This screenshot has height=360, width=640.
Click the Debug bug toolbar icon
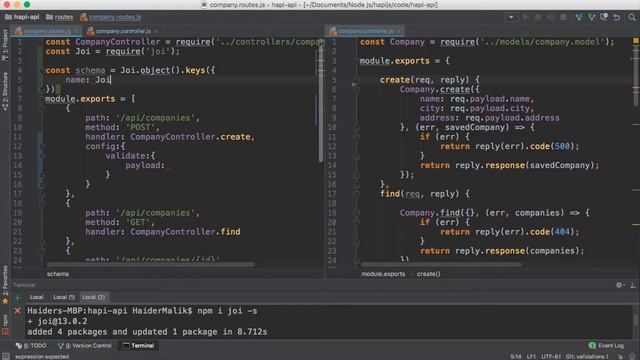pos(538,17)
